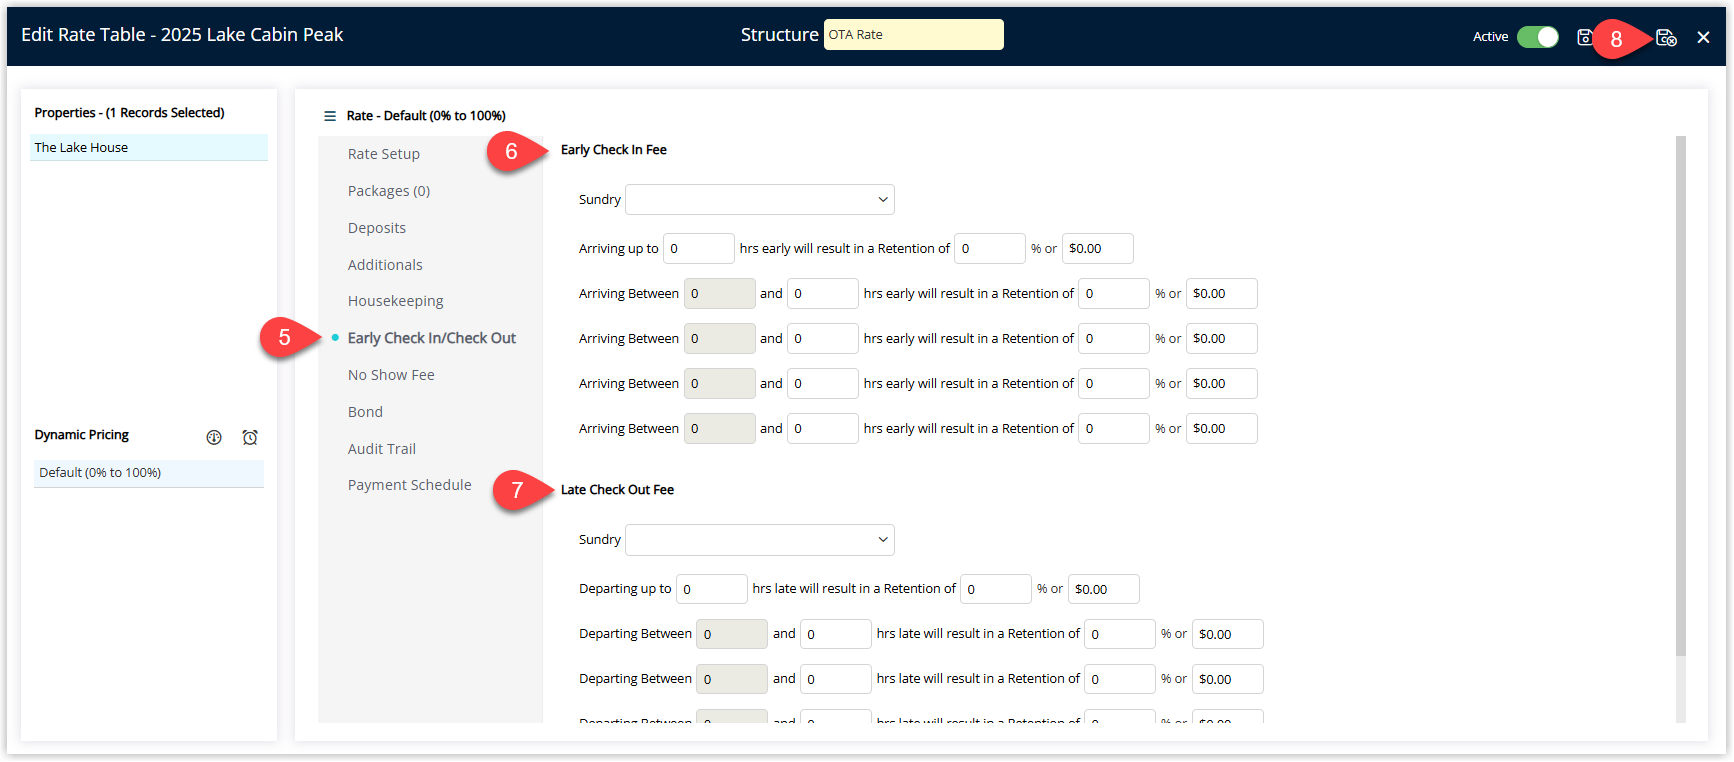Screen dimensions: 1734x762
Task: Click the alarm clock Dynamic Pricing icon
Action: coord(250,437)
